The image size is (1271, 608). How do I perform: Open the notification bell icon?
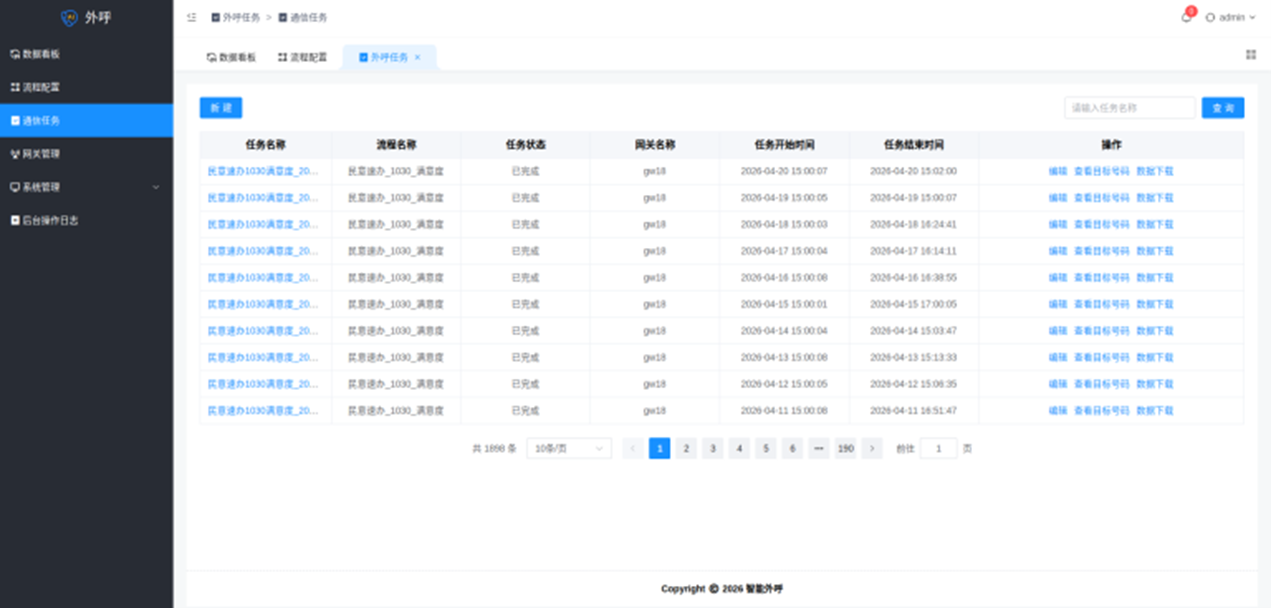click(x=1186, y=17)
